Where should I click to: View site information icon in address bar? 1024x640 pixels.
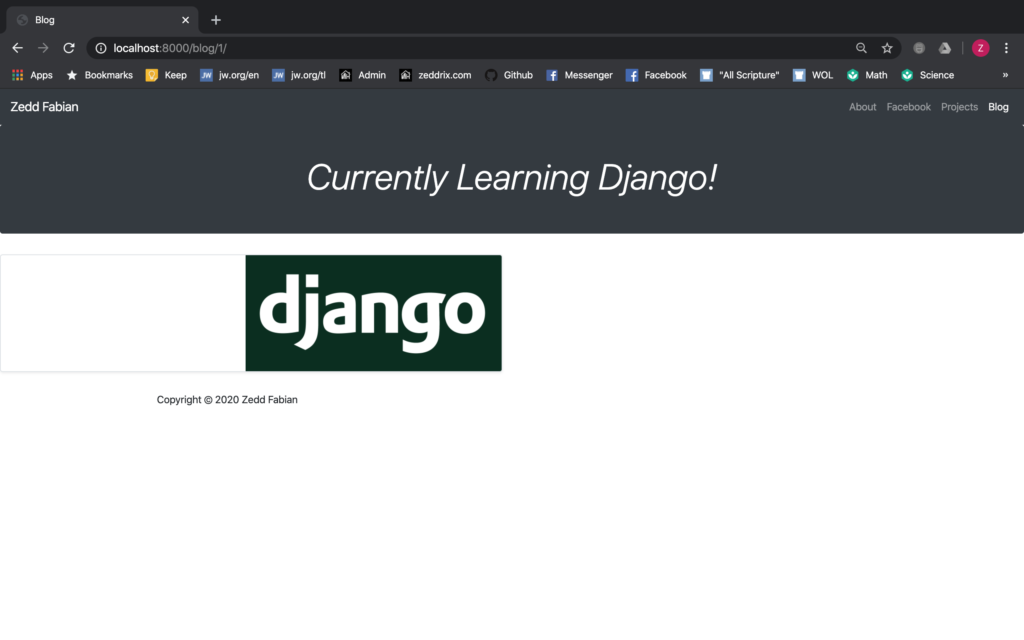(x=101, y=48)
